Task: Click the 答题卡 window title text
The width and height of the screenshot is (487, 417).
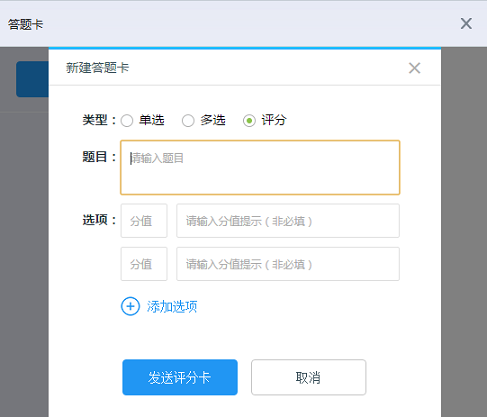Action: tap(26, 24)
